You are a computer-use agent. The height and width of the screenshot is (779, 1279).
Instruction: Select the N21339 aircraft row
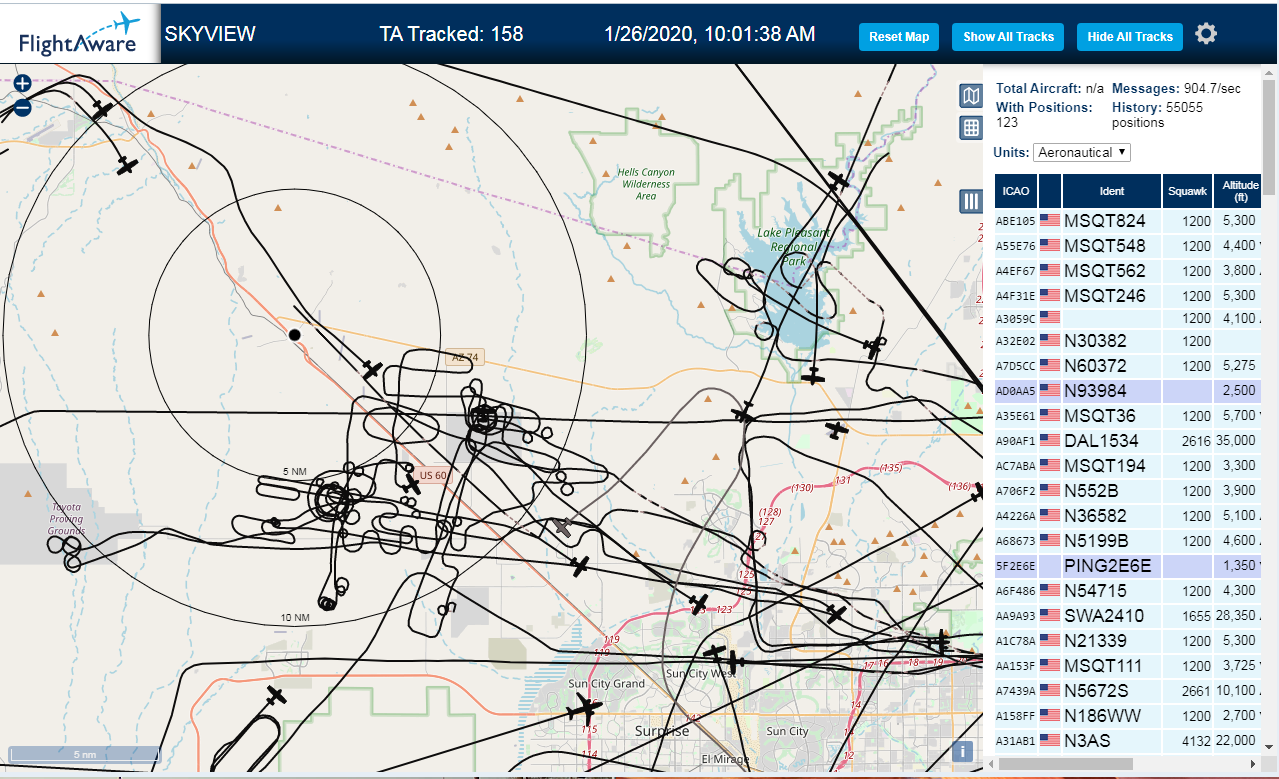point(1128,641)
